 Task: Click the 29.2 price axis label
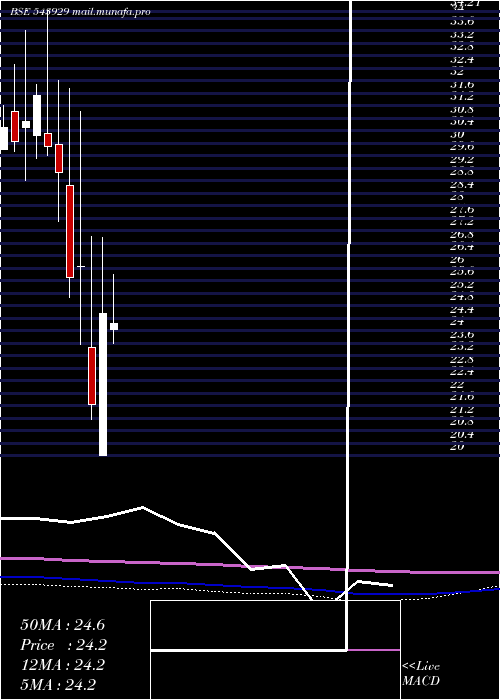click(462, 159)
